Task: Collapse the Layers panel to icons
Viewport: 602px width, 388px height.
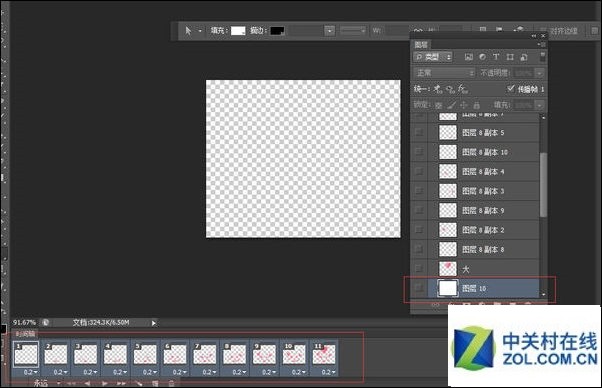Action: click(534, 35)
